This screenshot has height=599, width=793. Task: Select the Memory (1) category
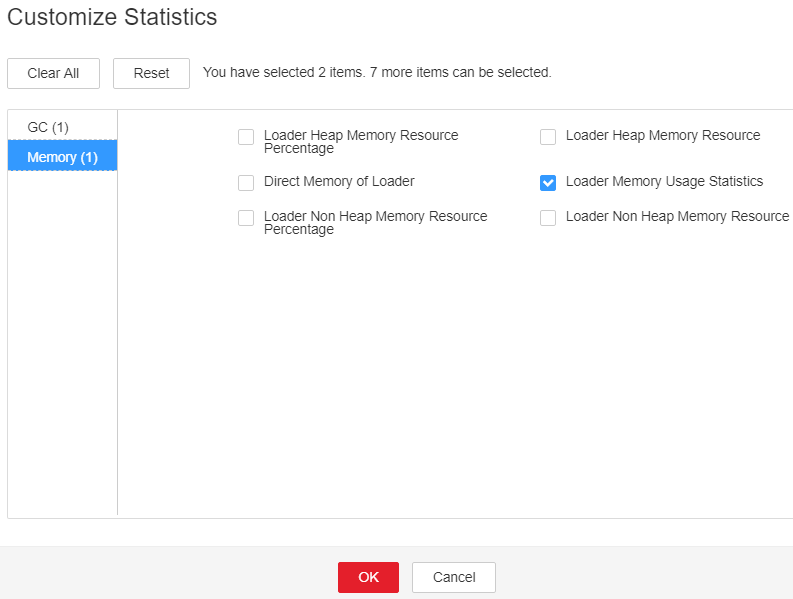pos(62,157)
